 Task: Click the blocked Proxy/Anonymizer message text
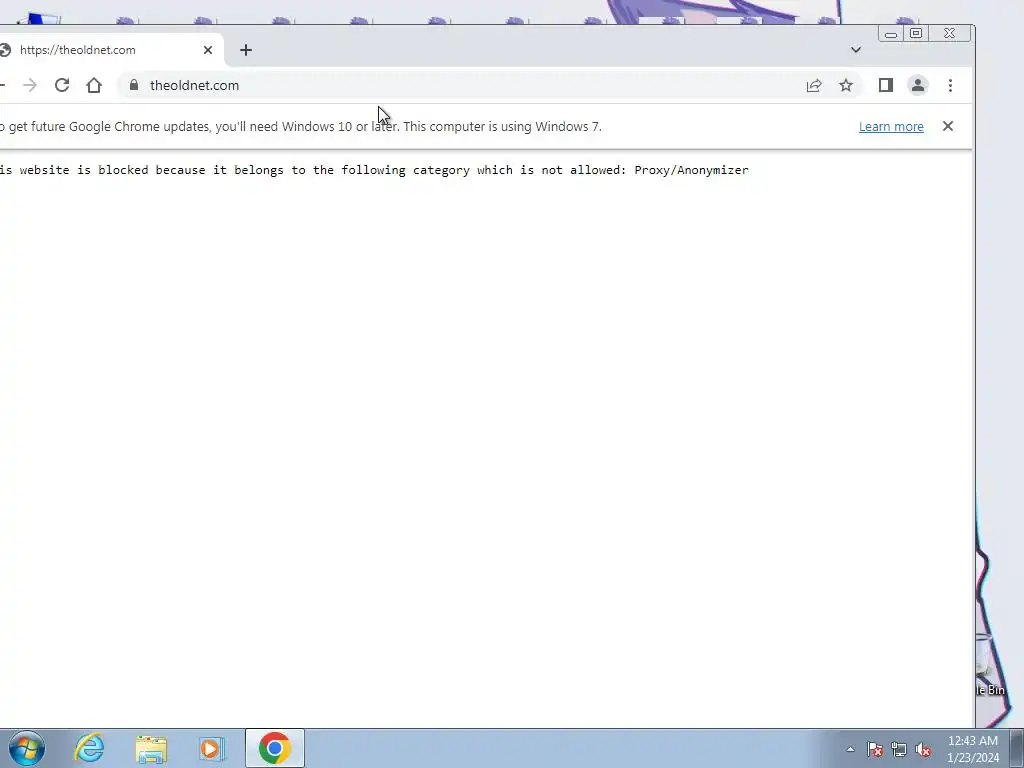[x=374, y=170]
